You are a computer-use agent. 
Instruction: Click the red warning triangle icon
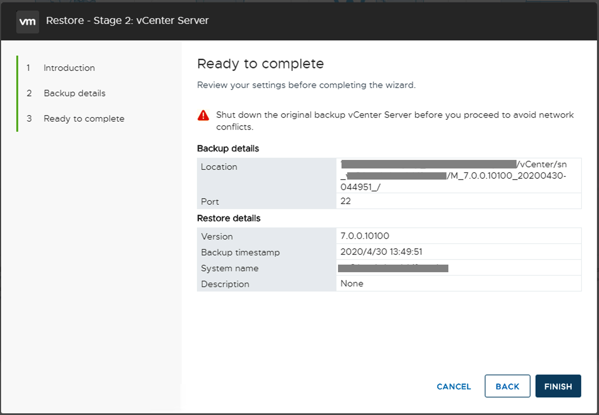coord(203,115)
